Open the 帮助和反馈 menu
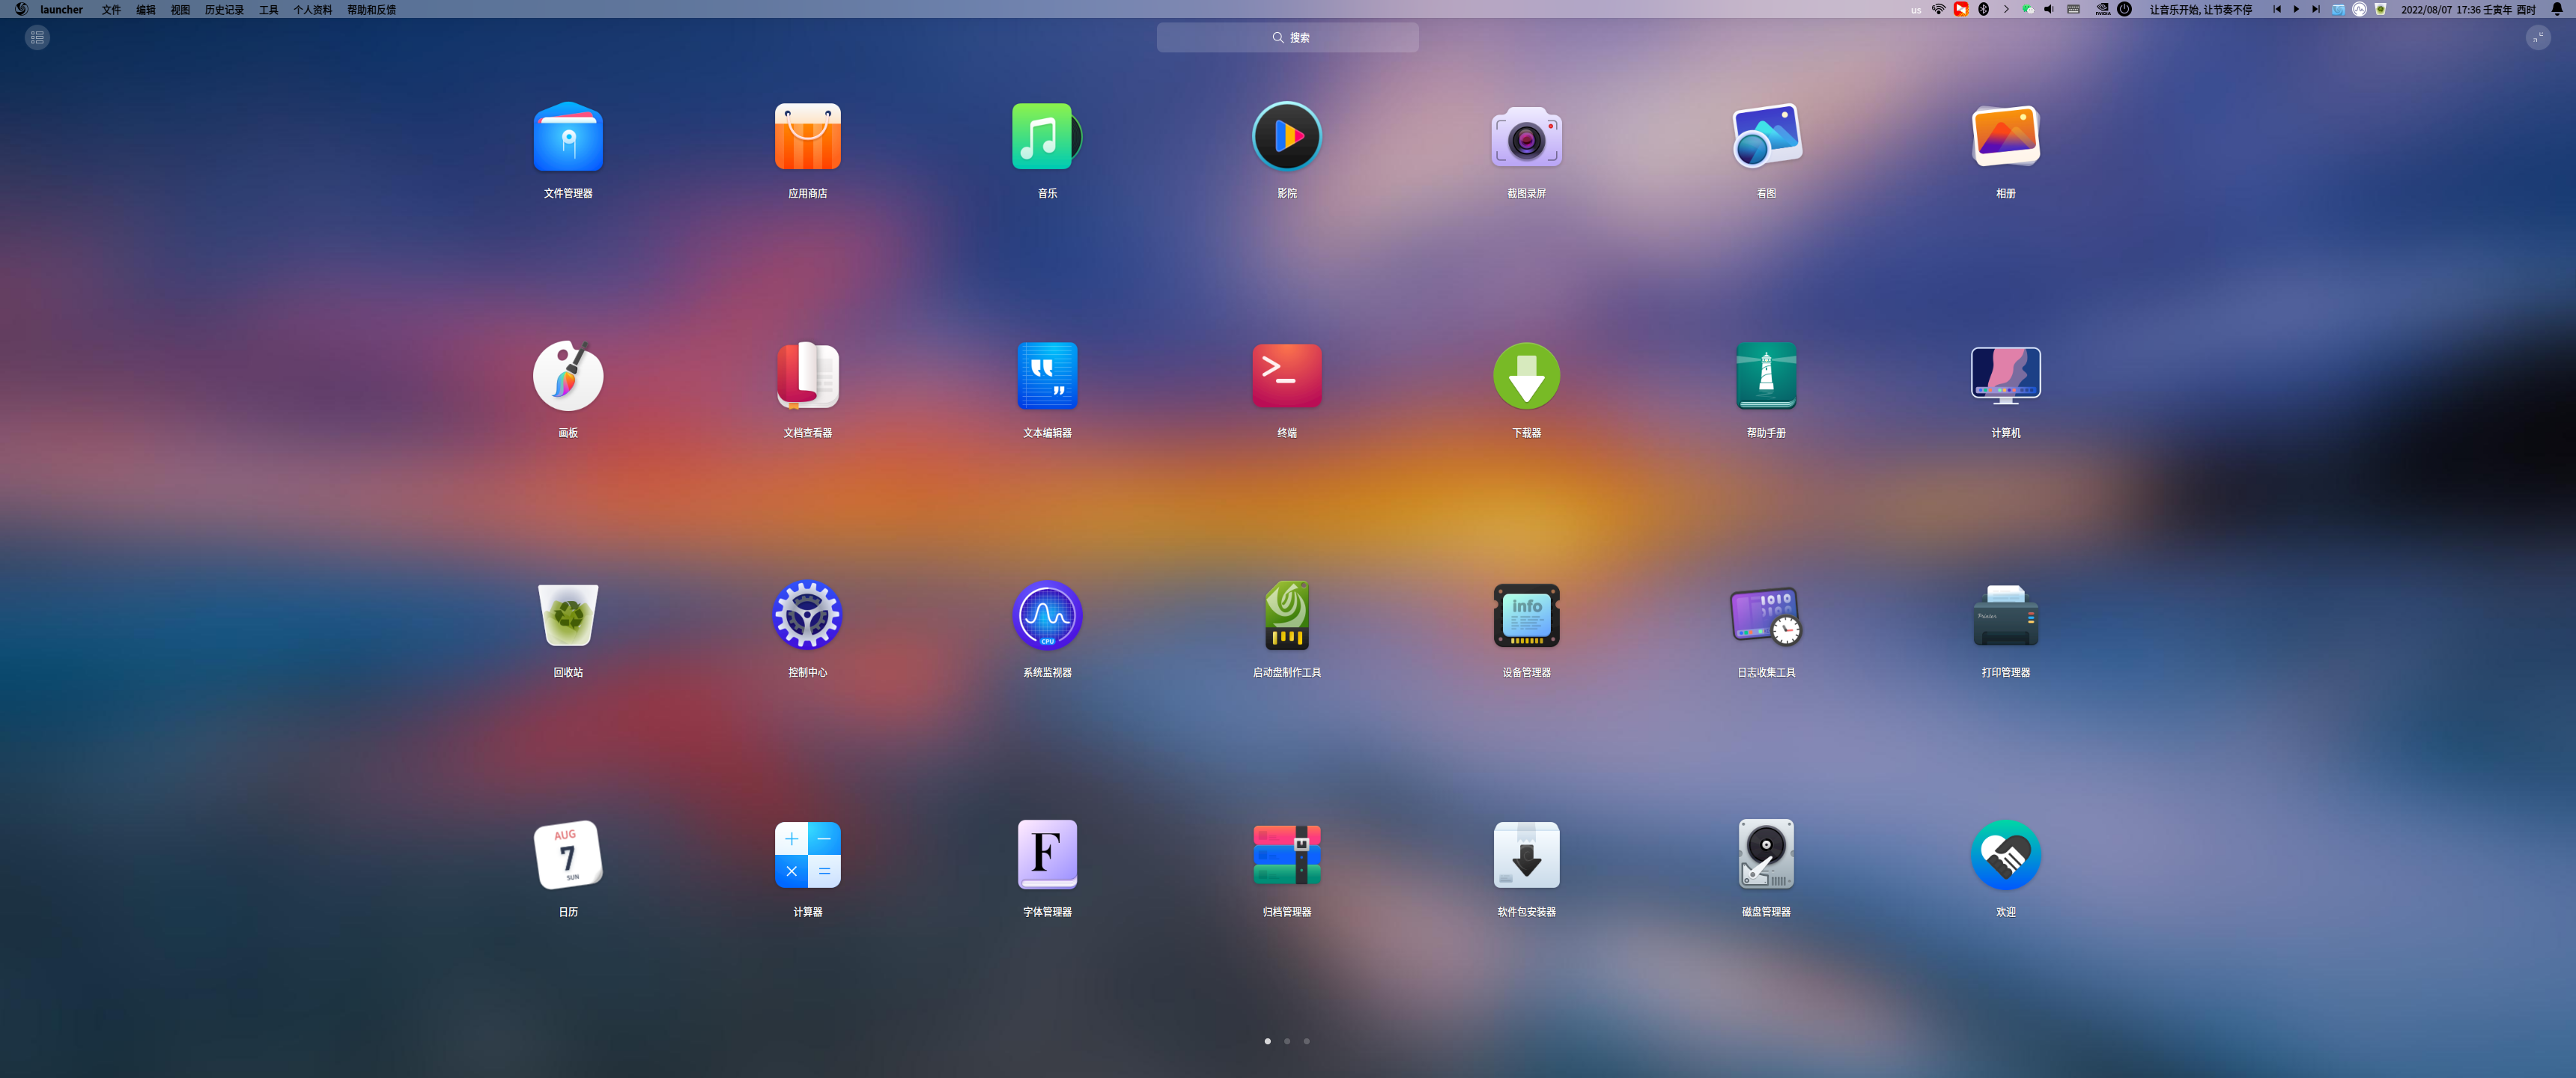 coord(371,10)
